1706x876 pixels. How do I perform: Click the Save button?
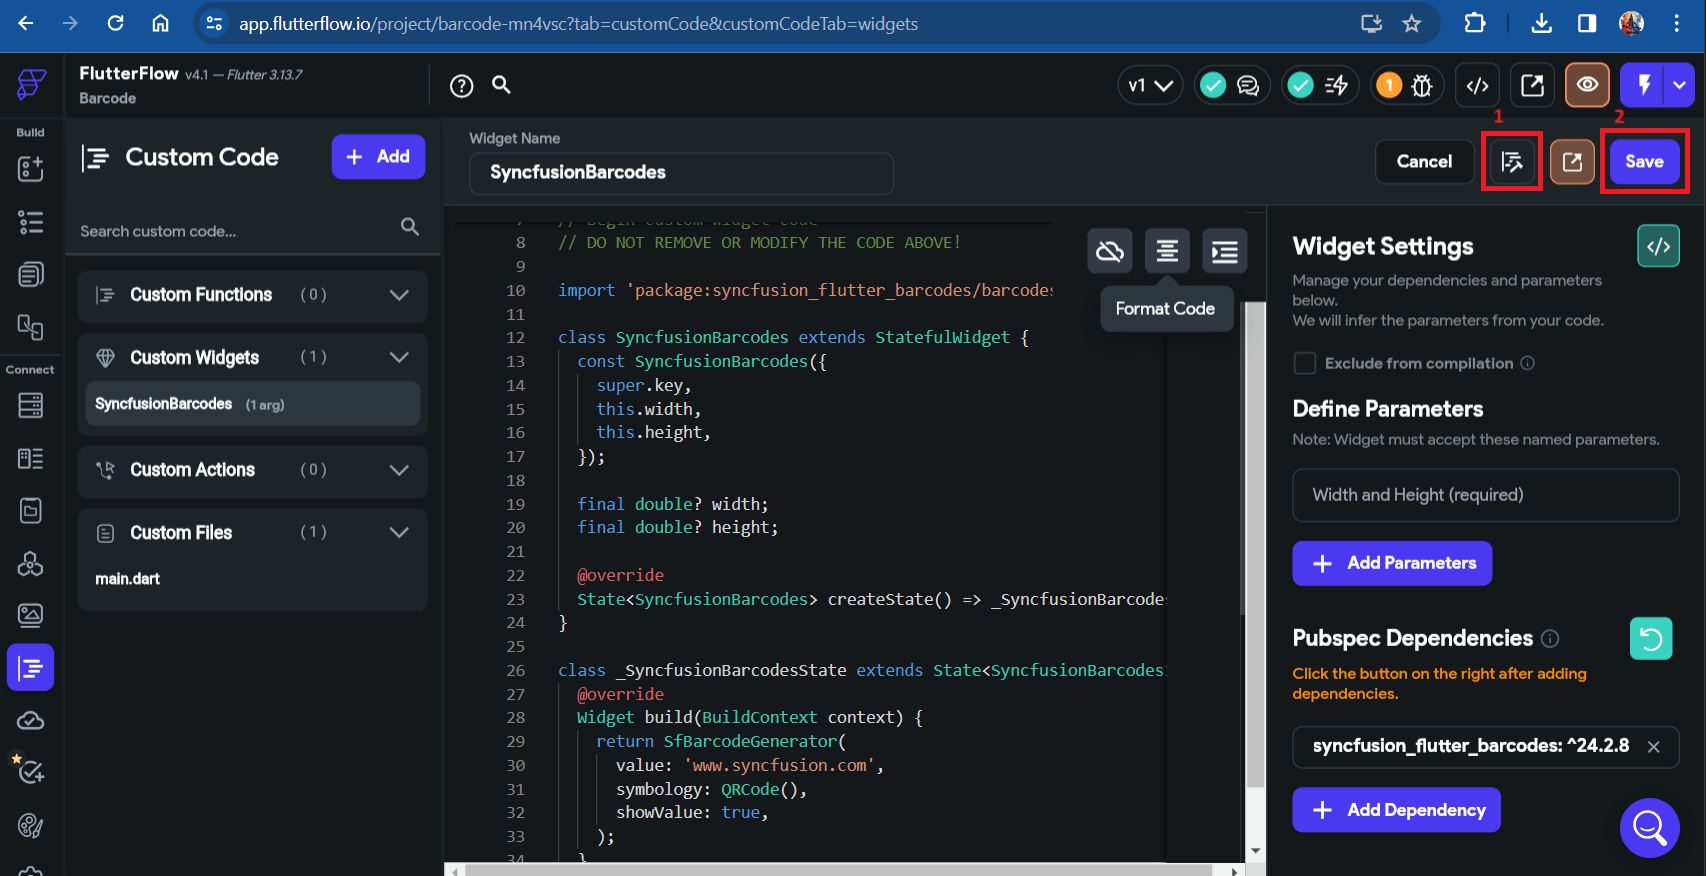pyautogui.click(x=1644, y=162)
